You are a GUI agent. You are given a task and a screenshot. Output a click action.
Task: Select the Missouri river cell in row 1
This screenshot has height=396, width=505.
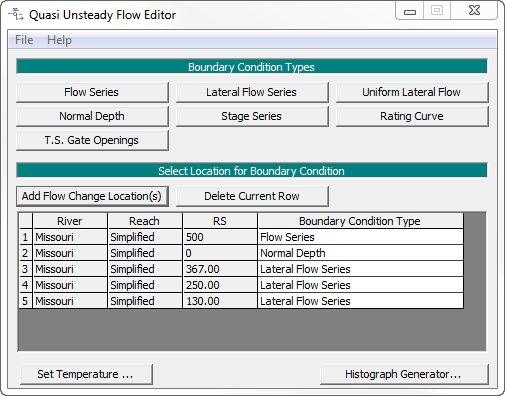pyautogui.click(x=70, y=237)
